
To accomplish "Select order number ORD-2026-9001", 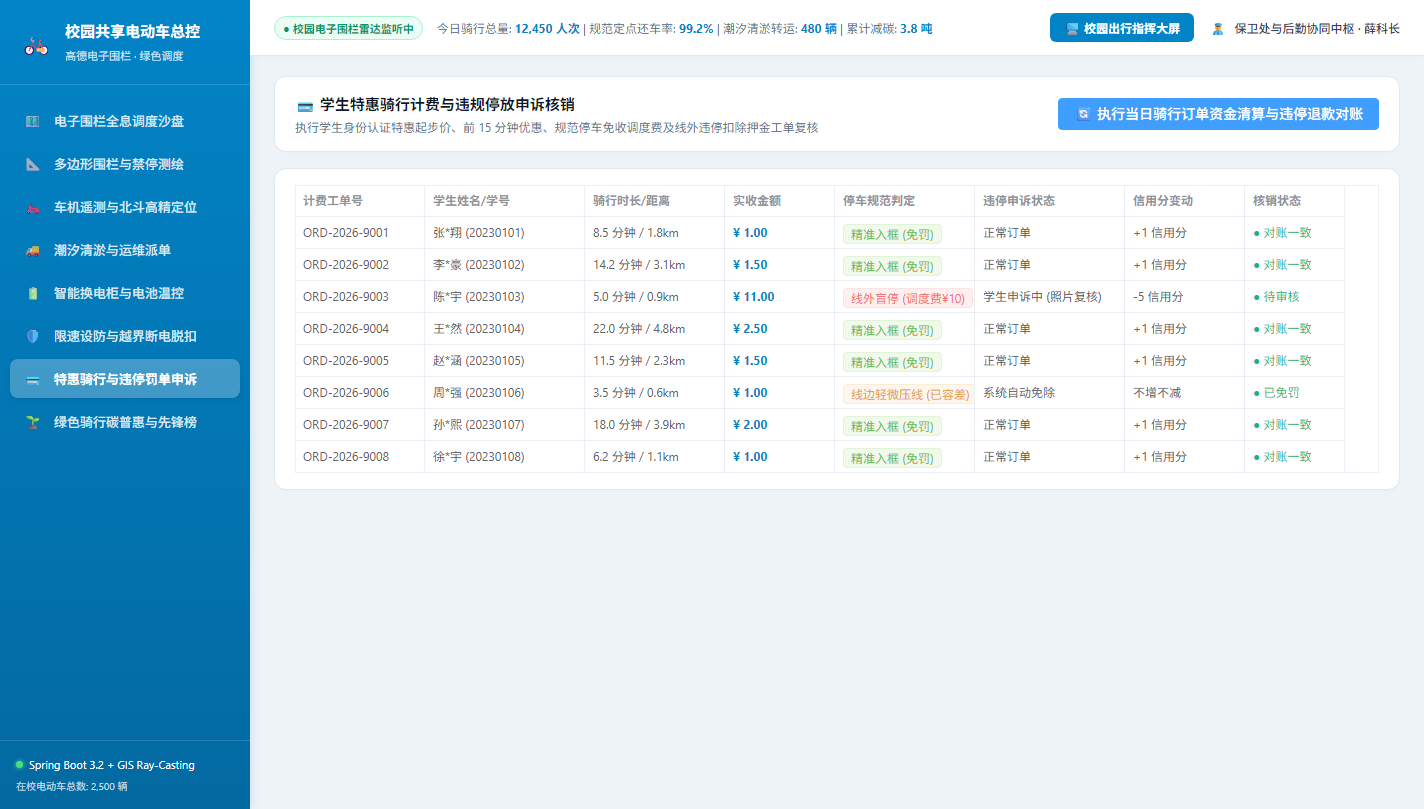I will pyautogui.click(x=346, y=233).
